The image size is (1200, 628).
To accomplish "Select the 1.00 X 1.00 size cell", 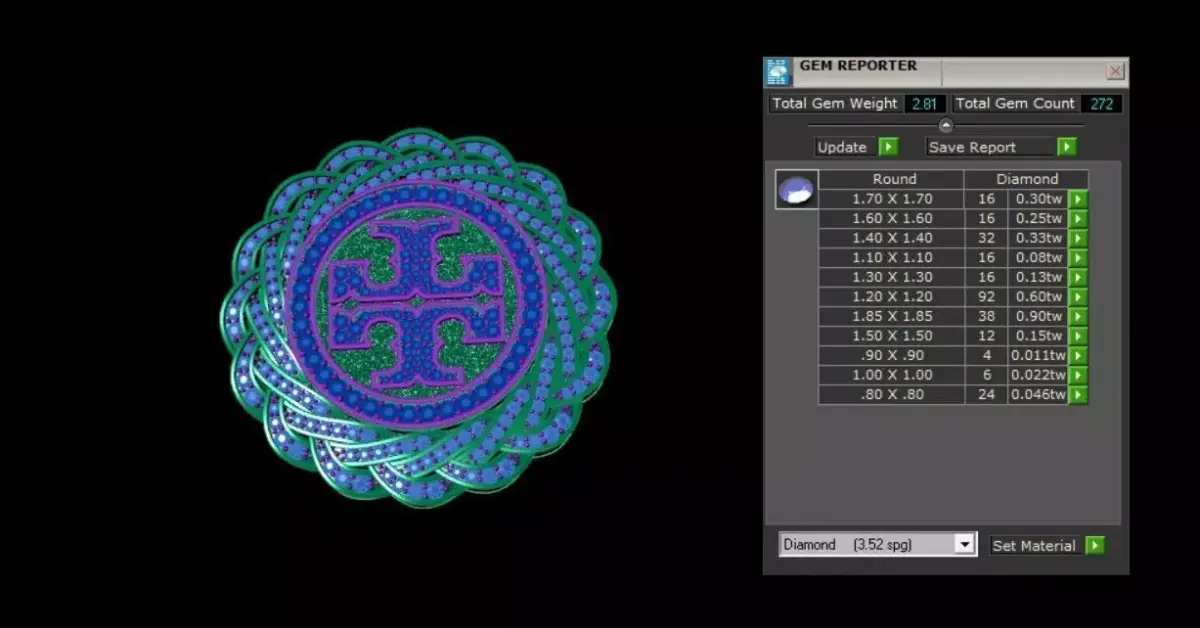I will (x=892, y=375).
